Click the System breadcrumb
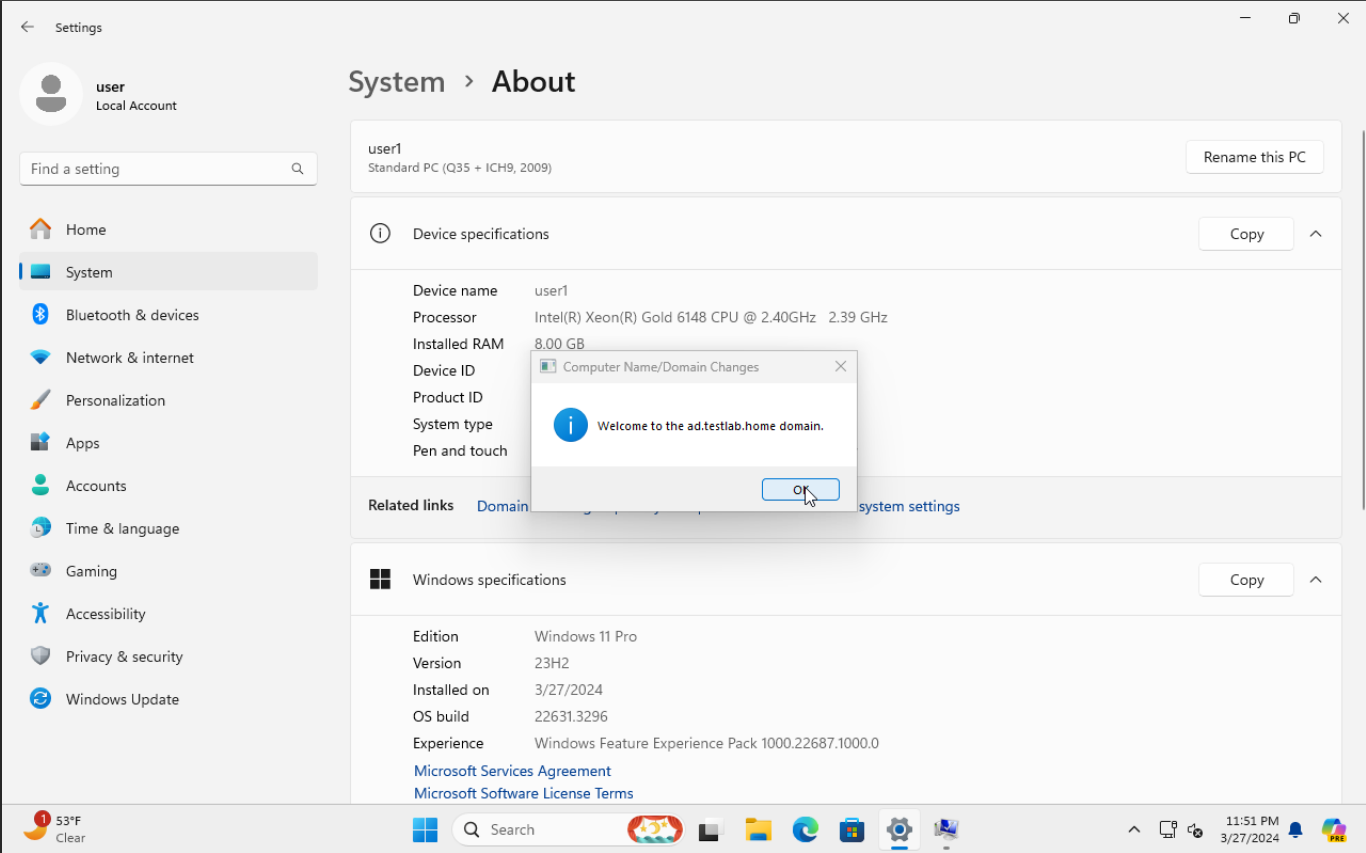 pos(396,82)
